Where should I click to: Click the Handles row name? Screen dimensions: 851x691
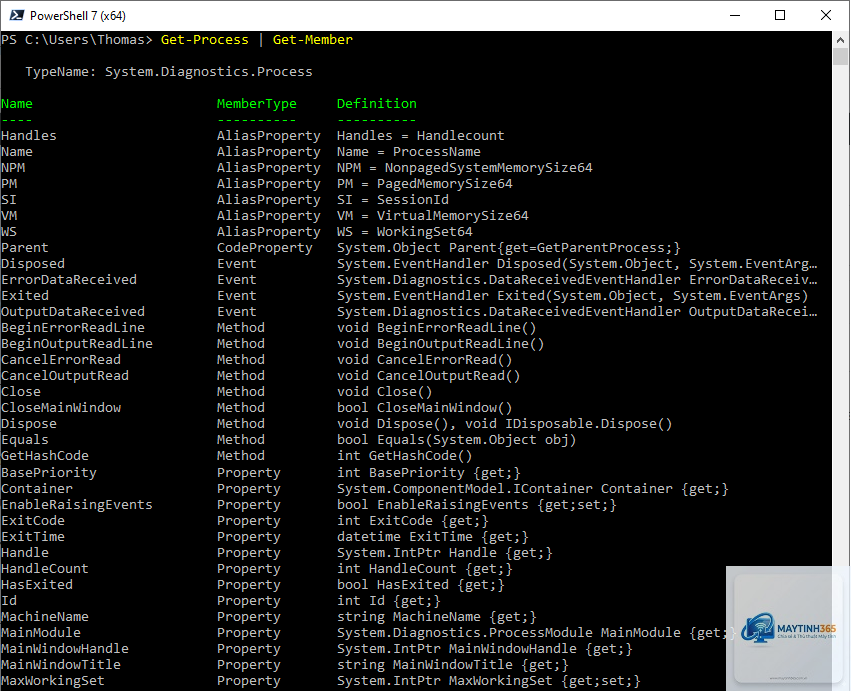(x=29, y=136)
